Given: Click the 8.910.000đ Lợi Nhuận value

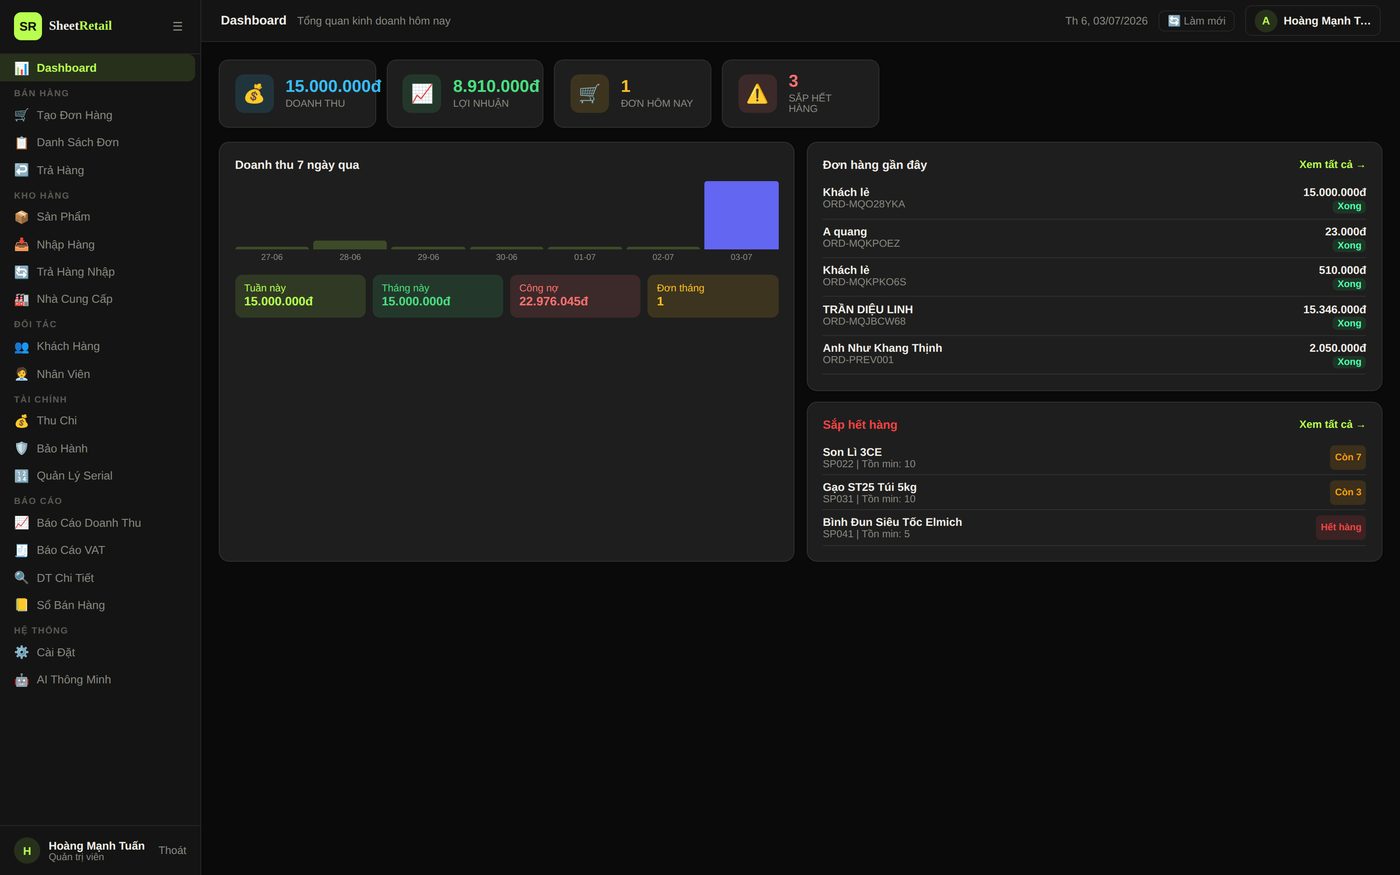Looking at the screenshot, I should 496,86.
